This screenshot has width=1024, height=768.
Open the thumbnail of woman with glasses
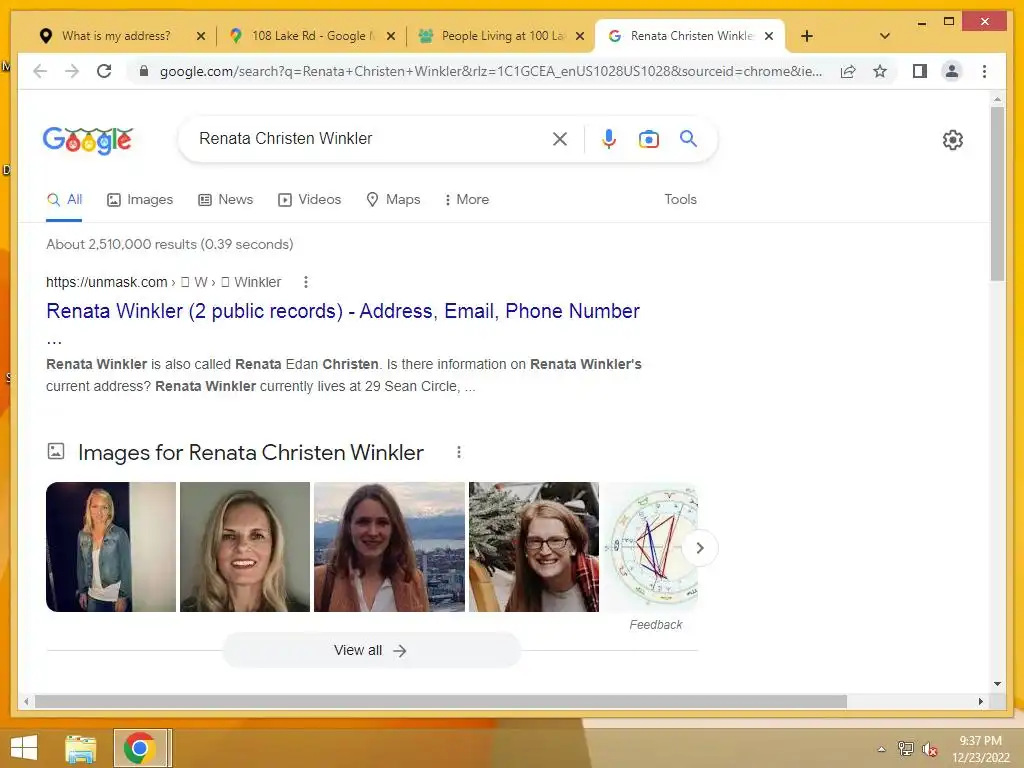(534, 547)
